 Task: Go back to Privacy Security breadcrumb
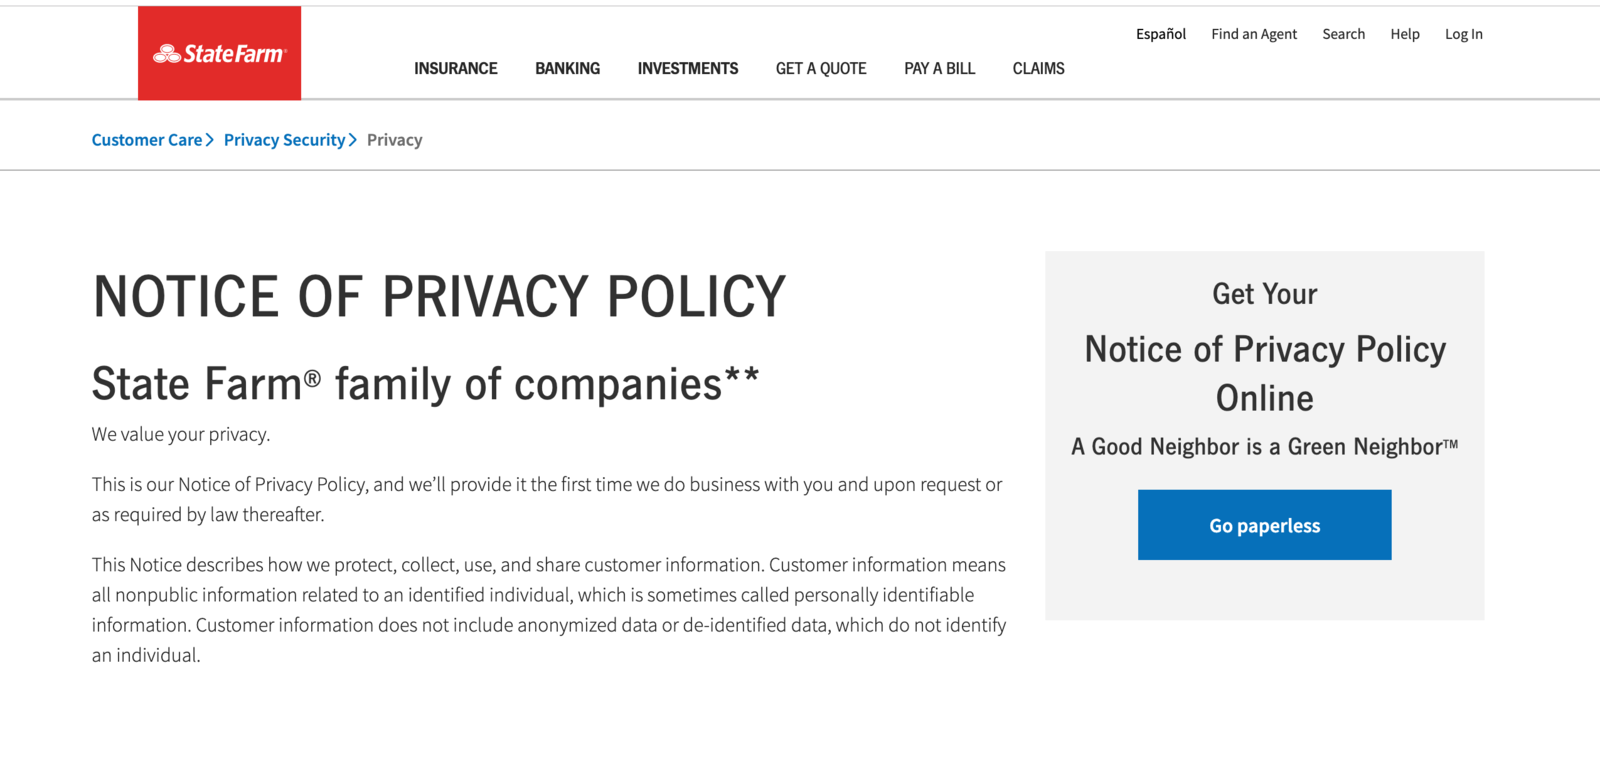tap(284, 140)
